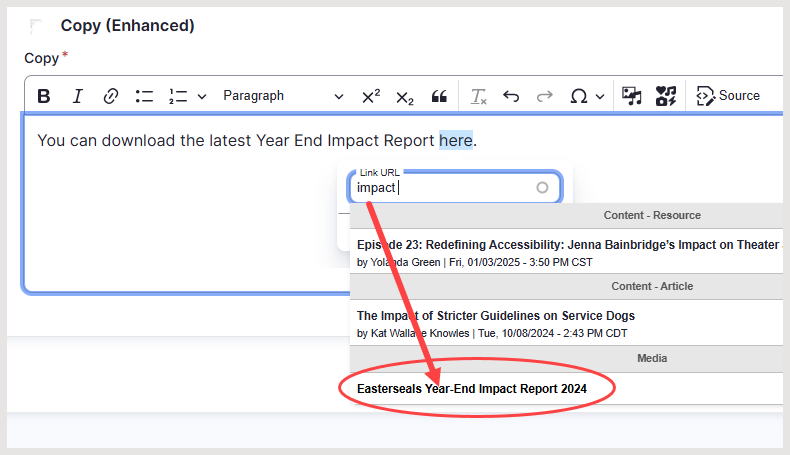The width and height of the screenshot is (790, 455).
Task: Click the media library icon with heart and music note
Action: click(x=666, y=96)
